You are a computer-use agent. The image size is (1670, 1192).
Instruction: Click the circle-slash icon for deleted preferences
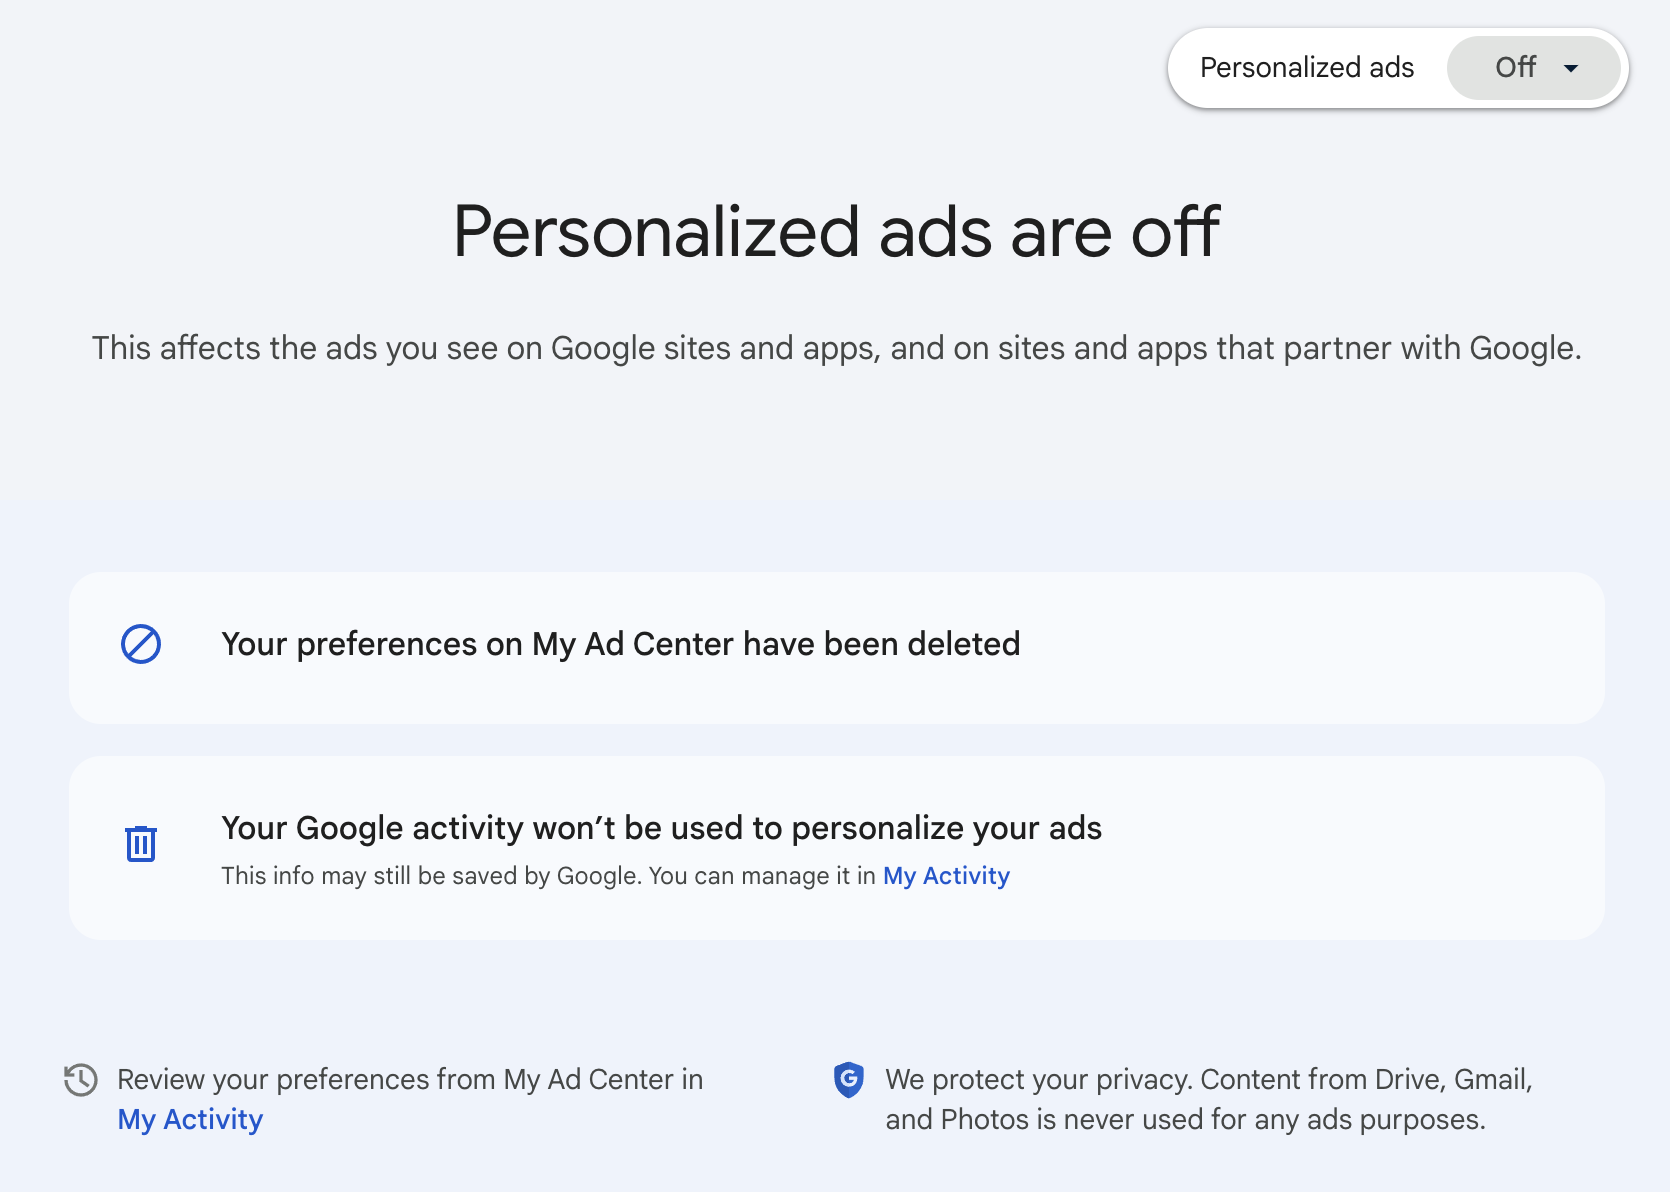click(x=141, y=645)
